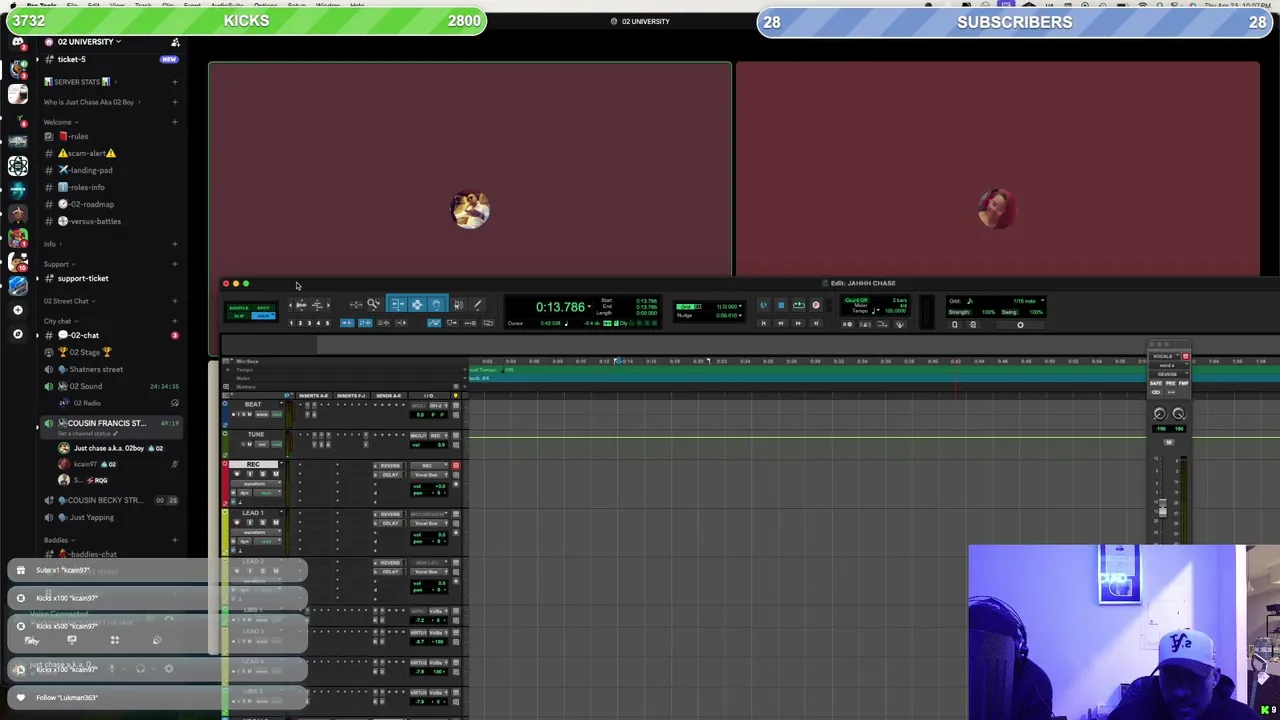Viewport: 1280px width, 720px height.
Task: Click the Record transport button
Action: (815, 306)
